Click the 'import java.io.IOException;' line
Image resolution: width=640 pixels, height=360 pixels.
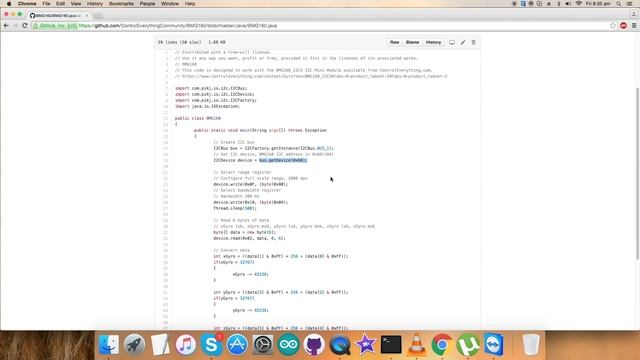(207, 106)
